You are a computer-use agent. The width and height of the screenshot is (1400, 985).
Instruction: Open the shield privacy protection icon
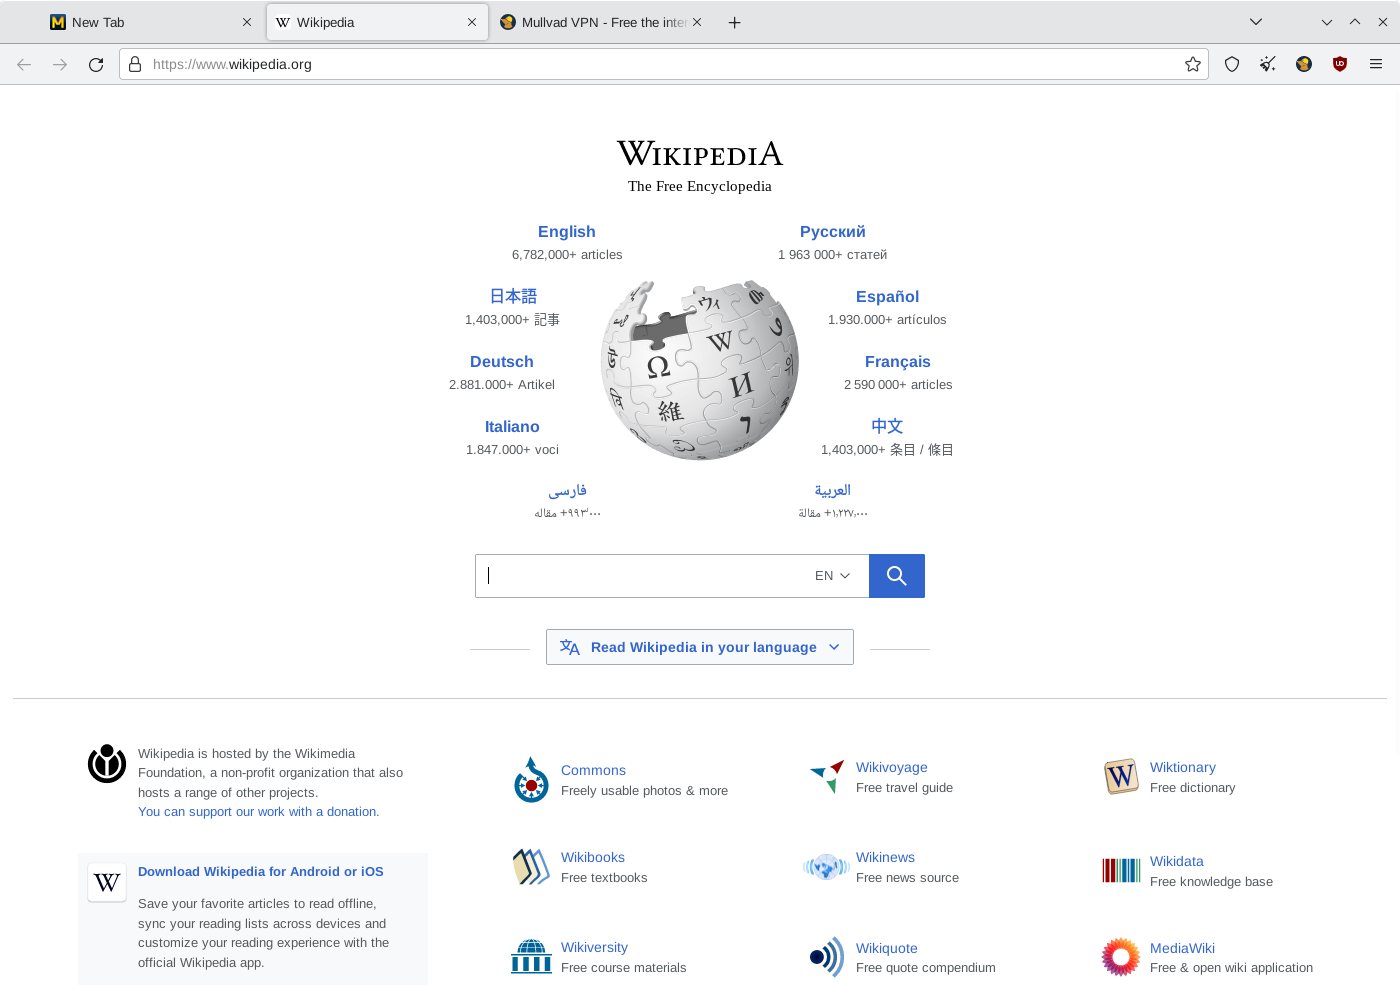(1232, 64)
